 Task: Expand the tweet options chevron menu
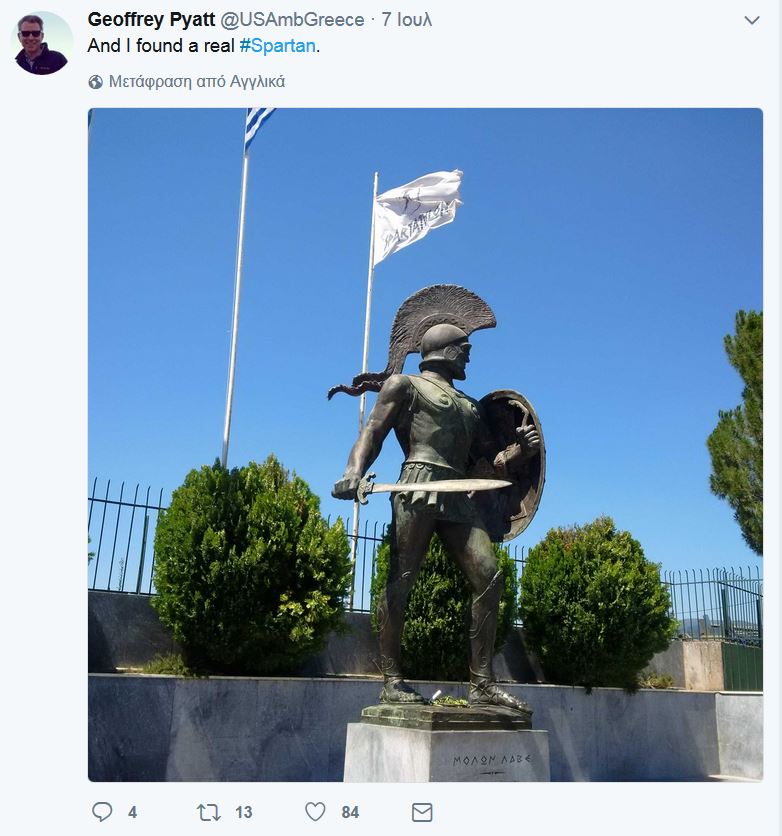[x=752, y=20]
